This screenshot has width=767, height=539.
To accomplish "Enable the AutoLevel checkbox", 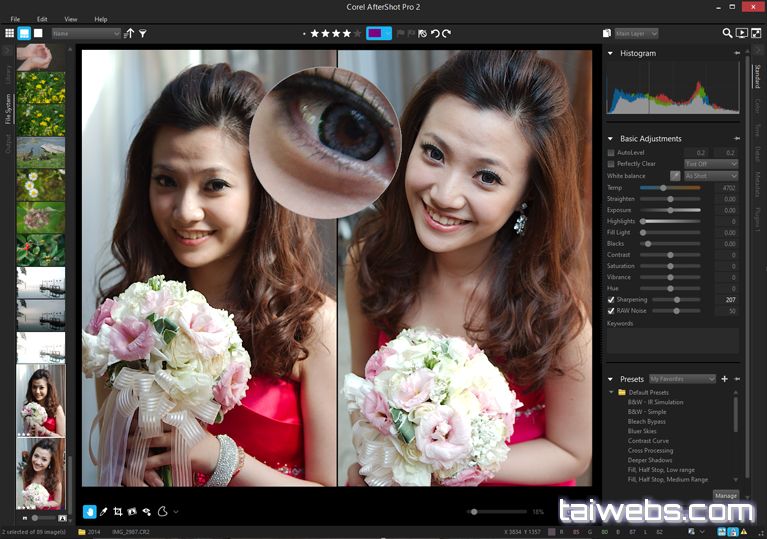I will 611,152.
